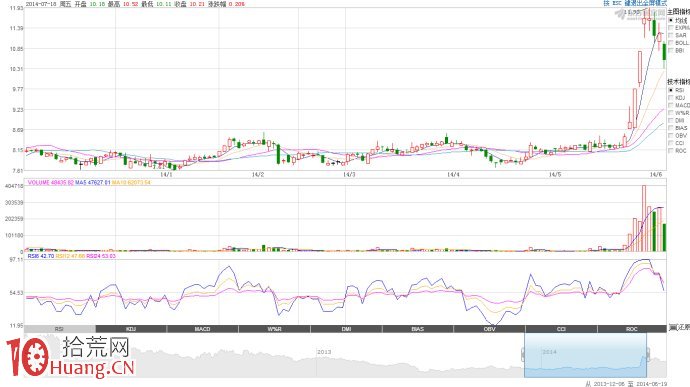
Task: Switch to the CCI tab below the chart
Action: (x=561, y=329)
